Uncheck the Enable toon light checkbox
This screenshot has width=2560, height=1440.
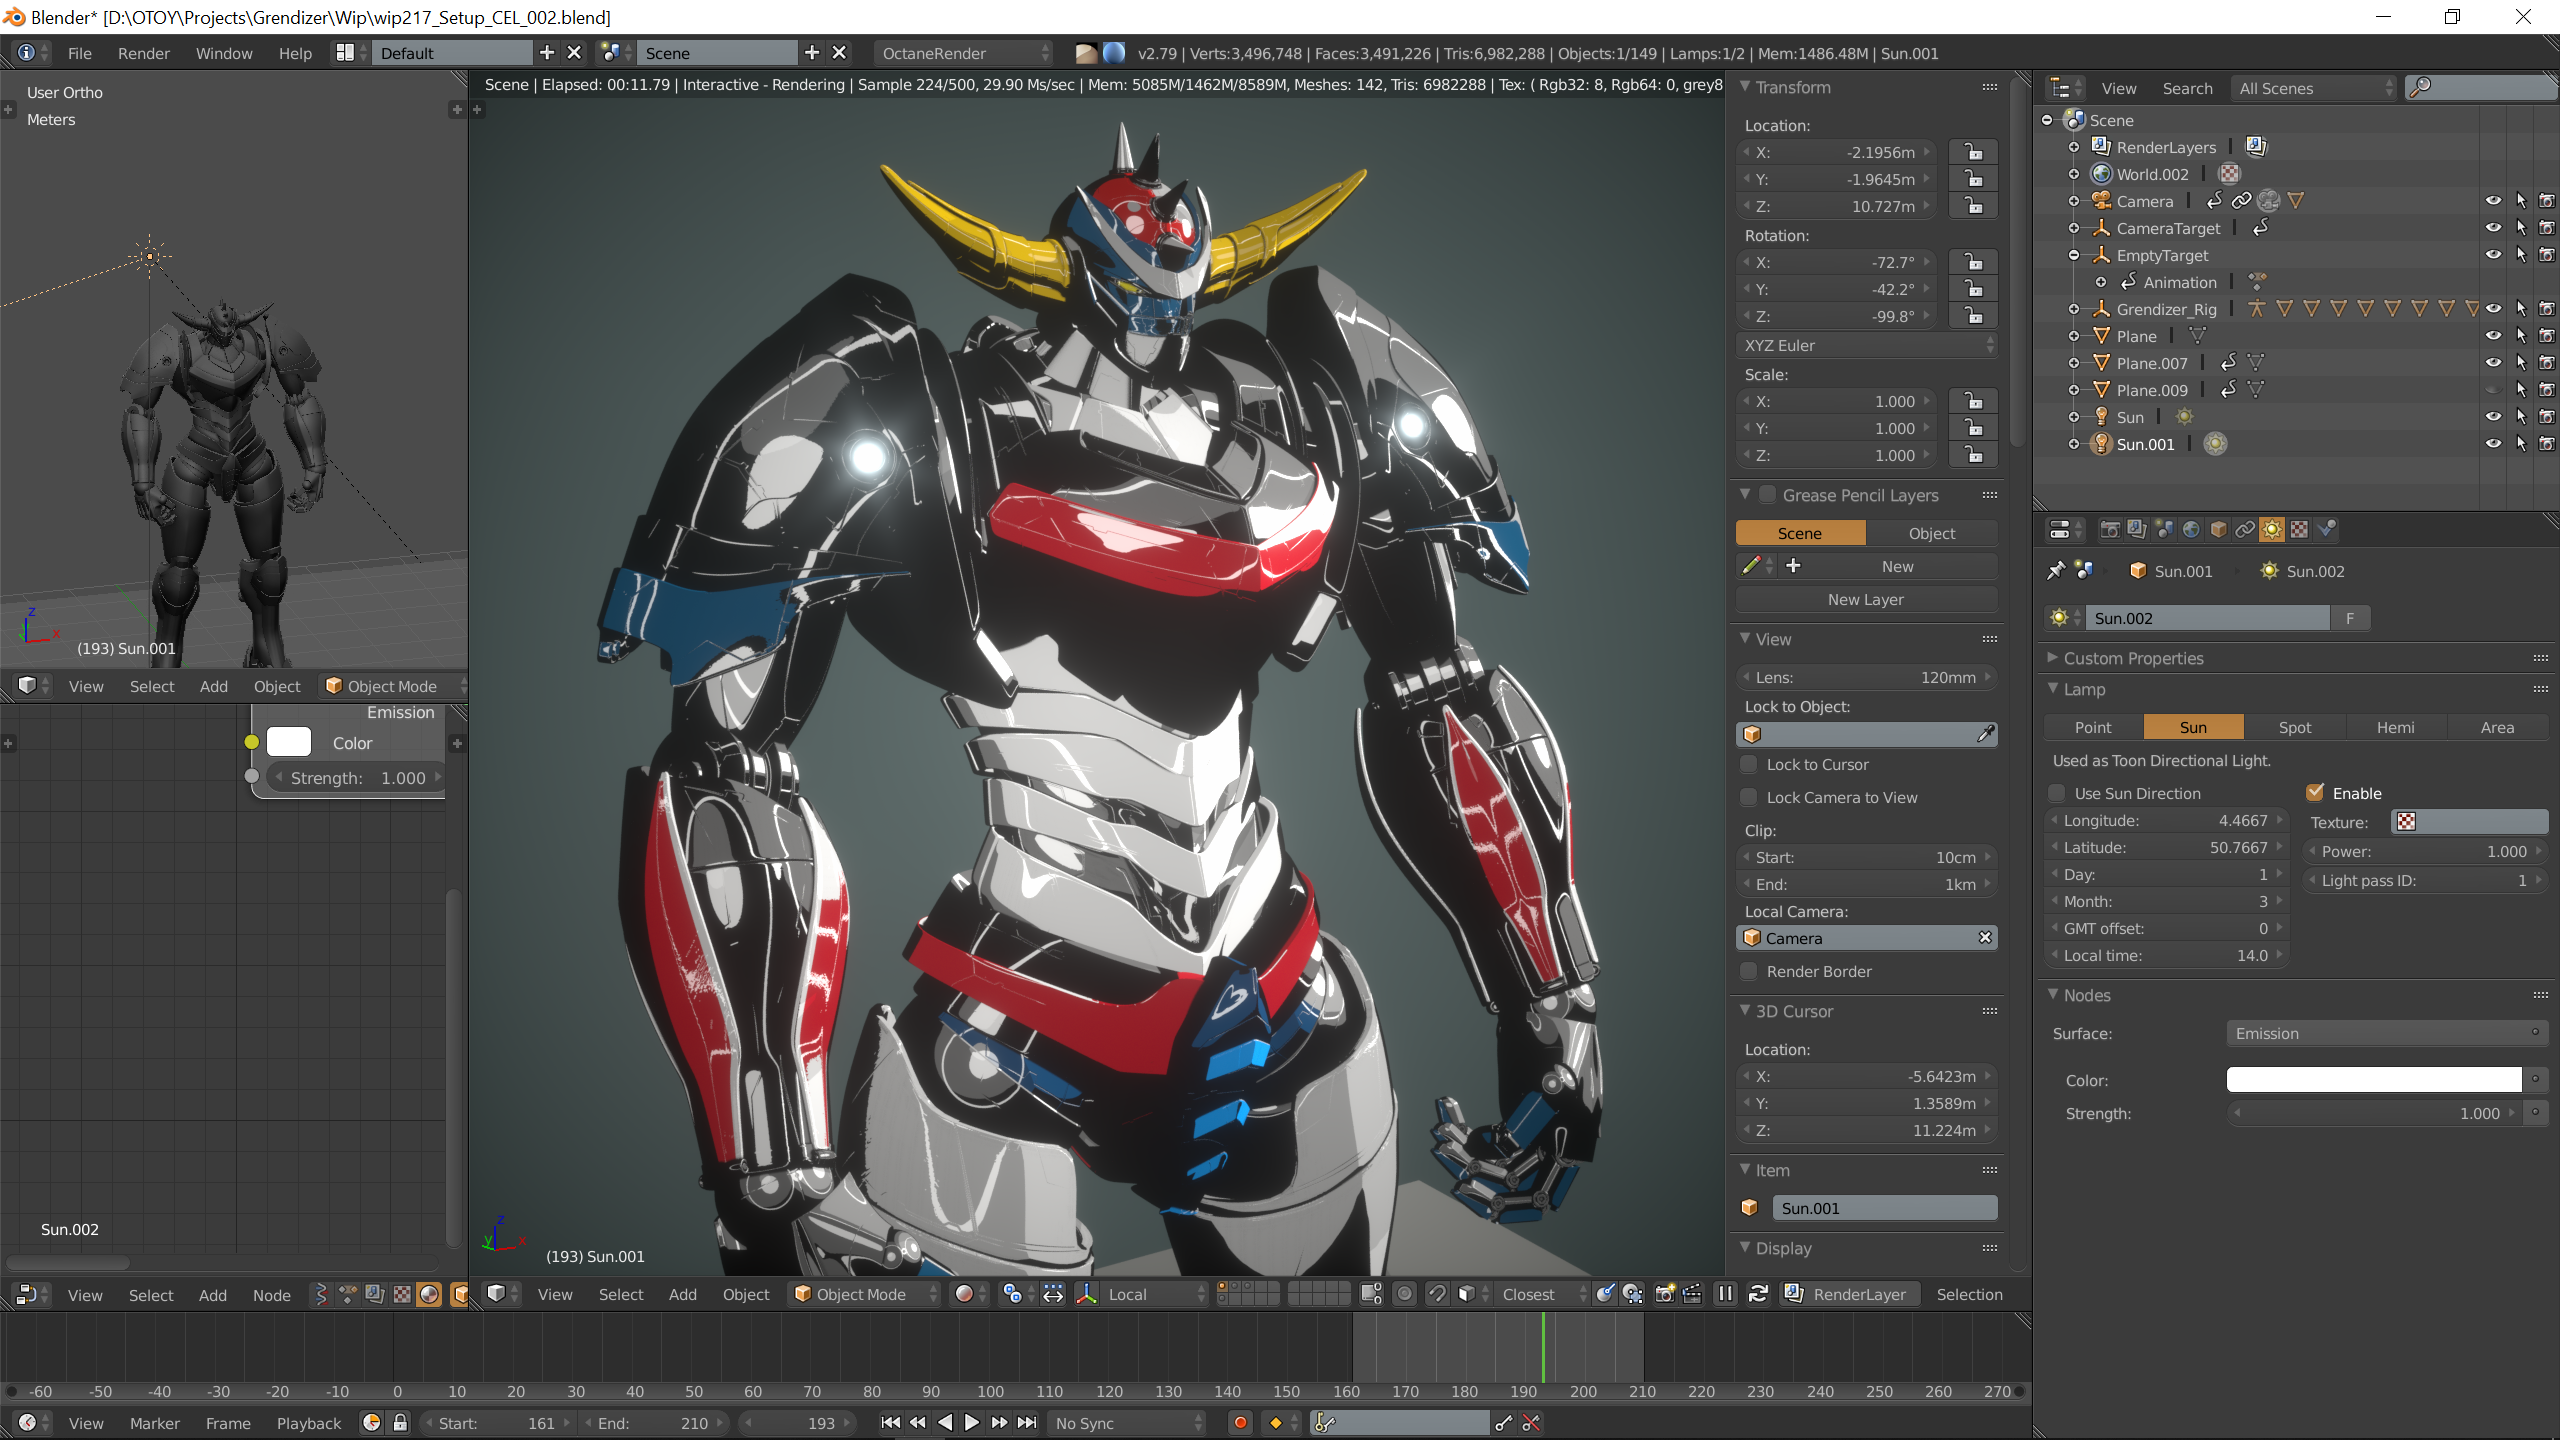click(x=2315, y=793)
